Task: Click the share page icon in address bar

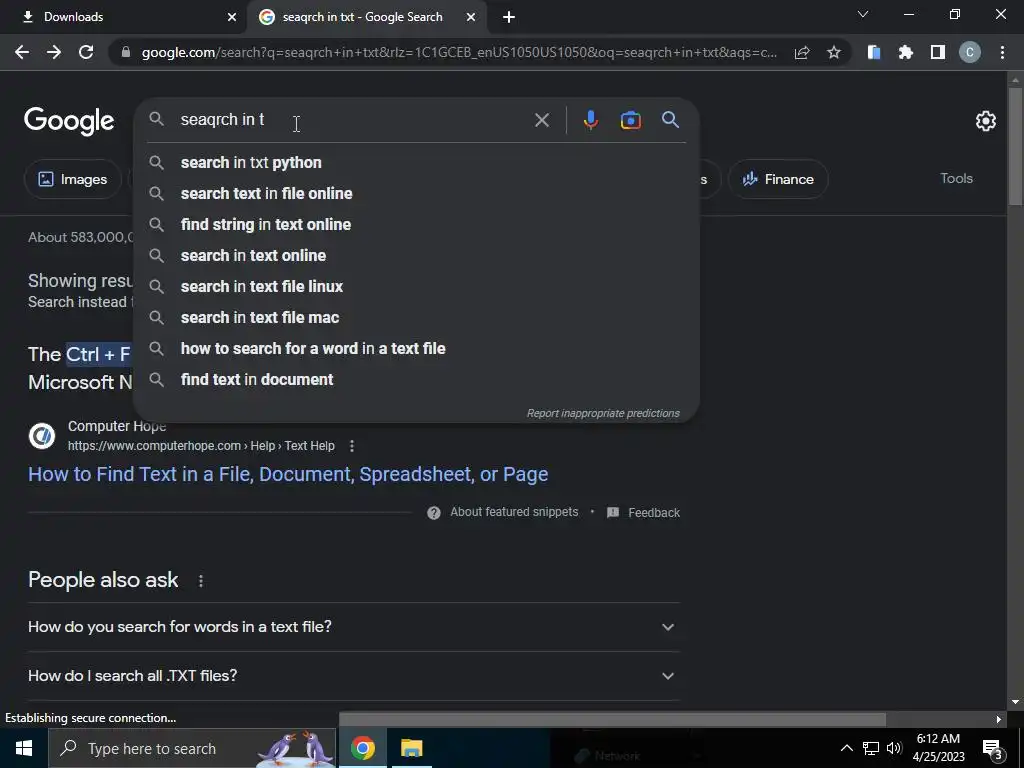Action: [802, 52]
